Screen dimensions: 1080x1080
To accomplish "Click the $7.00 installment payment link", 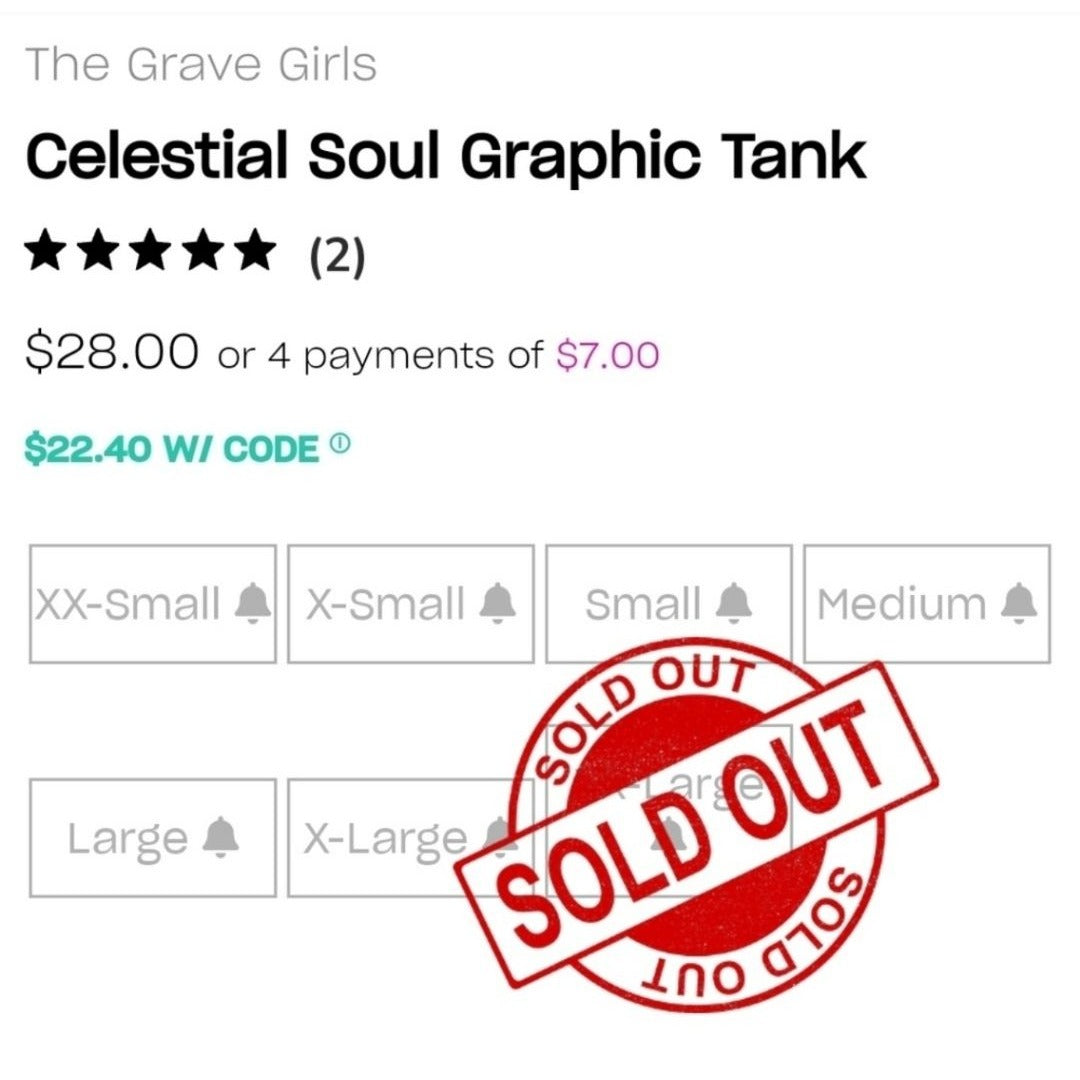I will click(608, 355).
